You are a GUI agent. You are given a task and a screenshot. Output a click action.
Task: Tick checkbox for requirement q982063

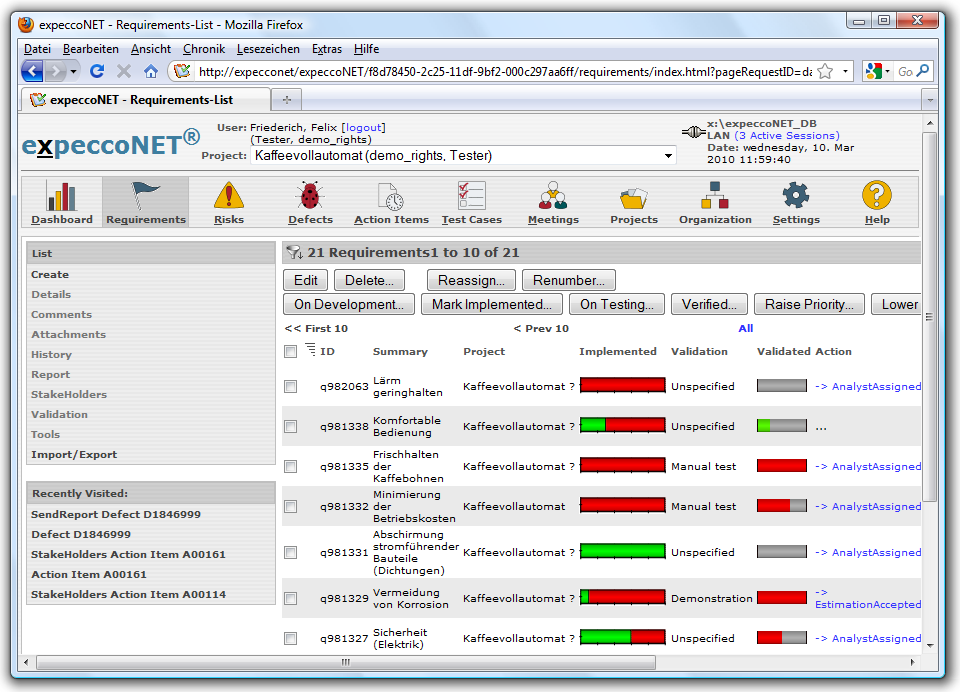pos(291,387)
